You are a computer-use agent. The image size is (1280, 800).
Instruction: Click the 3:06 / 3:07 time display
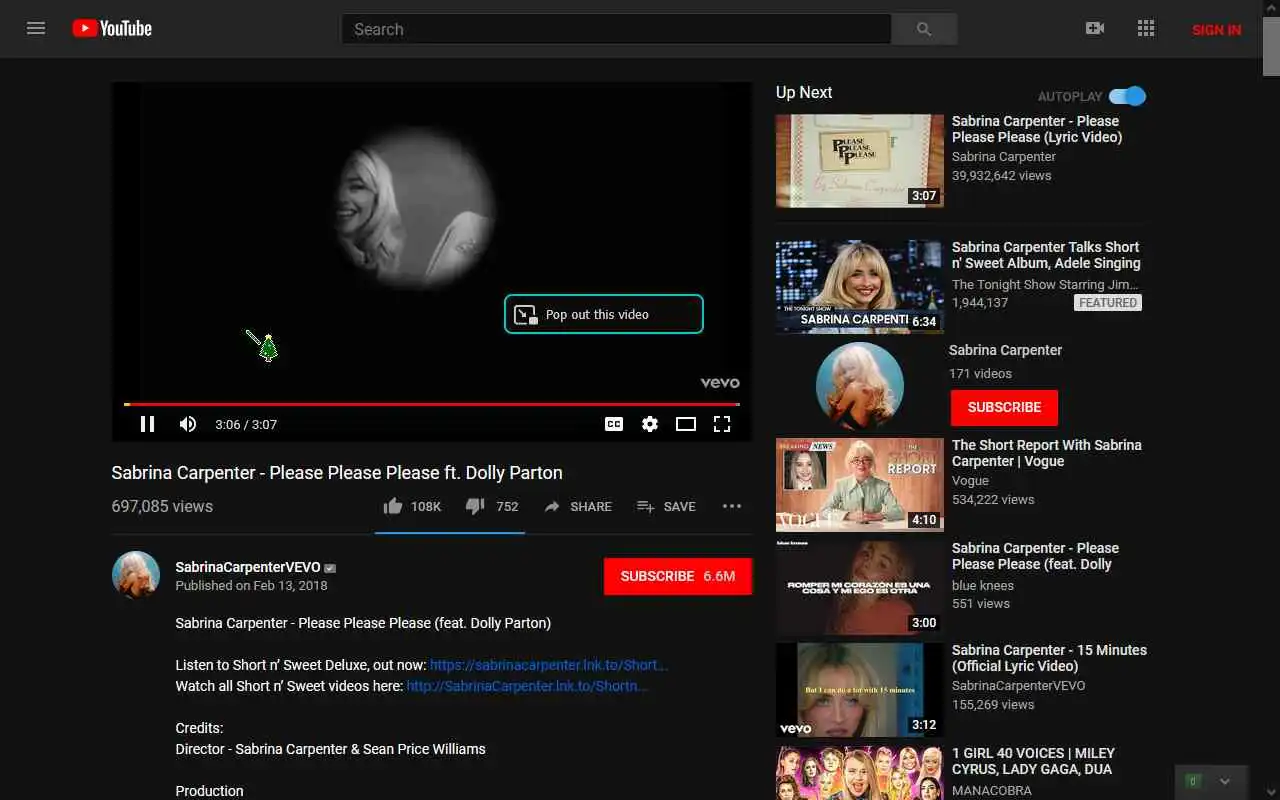246,424
